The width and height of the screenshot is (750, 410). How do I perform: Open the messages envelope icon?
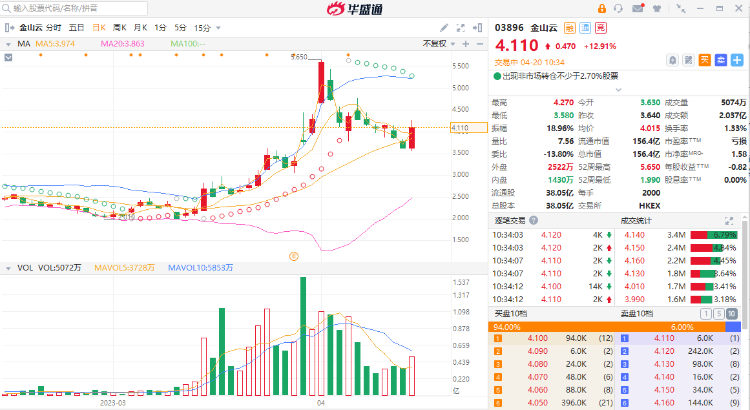tap(638, 8)
